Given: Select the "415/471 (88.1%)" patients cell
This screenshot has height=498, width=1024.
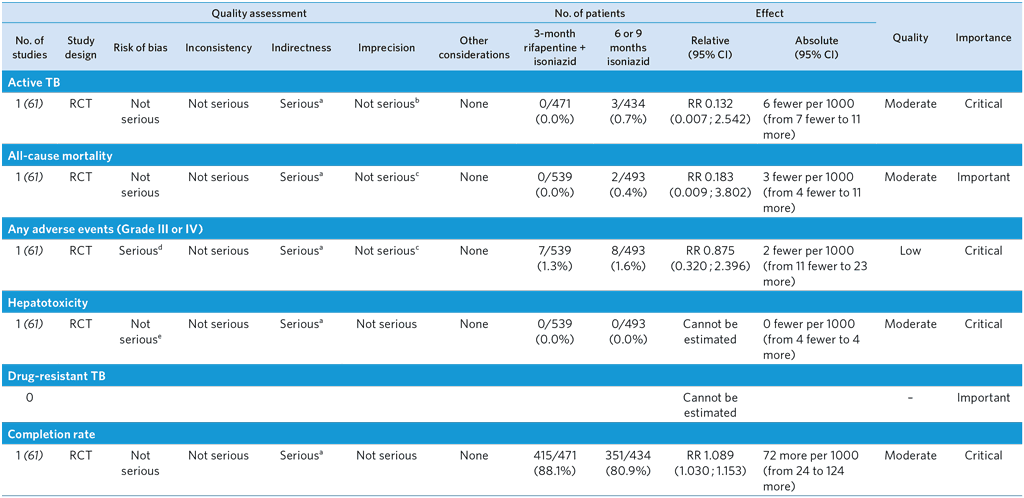Looking at the screenshot, I should click(x=562, y=463).
